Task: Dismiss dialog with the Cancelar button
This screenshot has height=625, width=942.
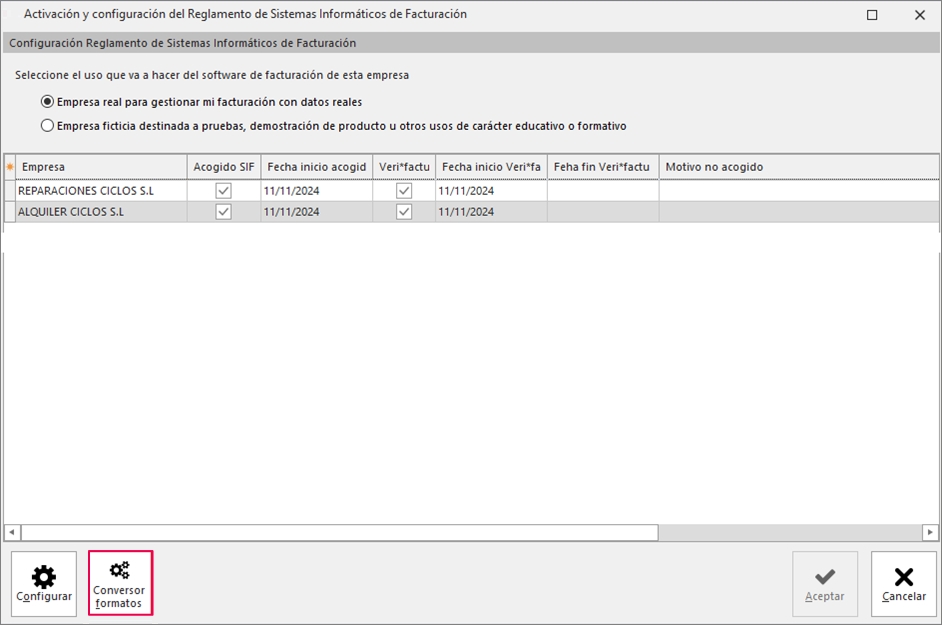Action: point(904,584)
